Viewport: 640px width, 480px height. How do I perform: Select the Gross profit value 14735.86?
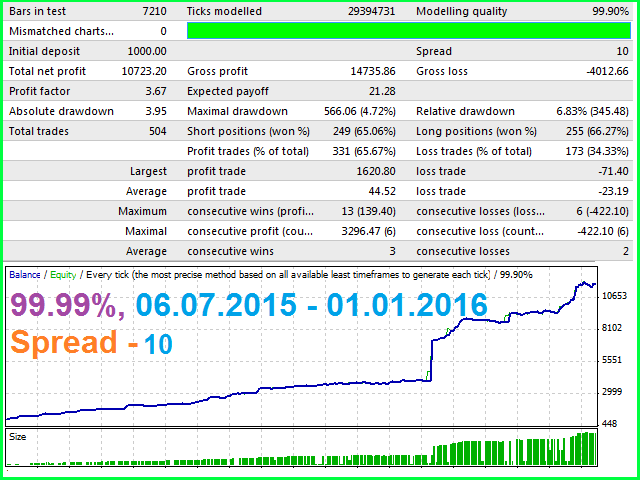coord(373,71)
